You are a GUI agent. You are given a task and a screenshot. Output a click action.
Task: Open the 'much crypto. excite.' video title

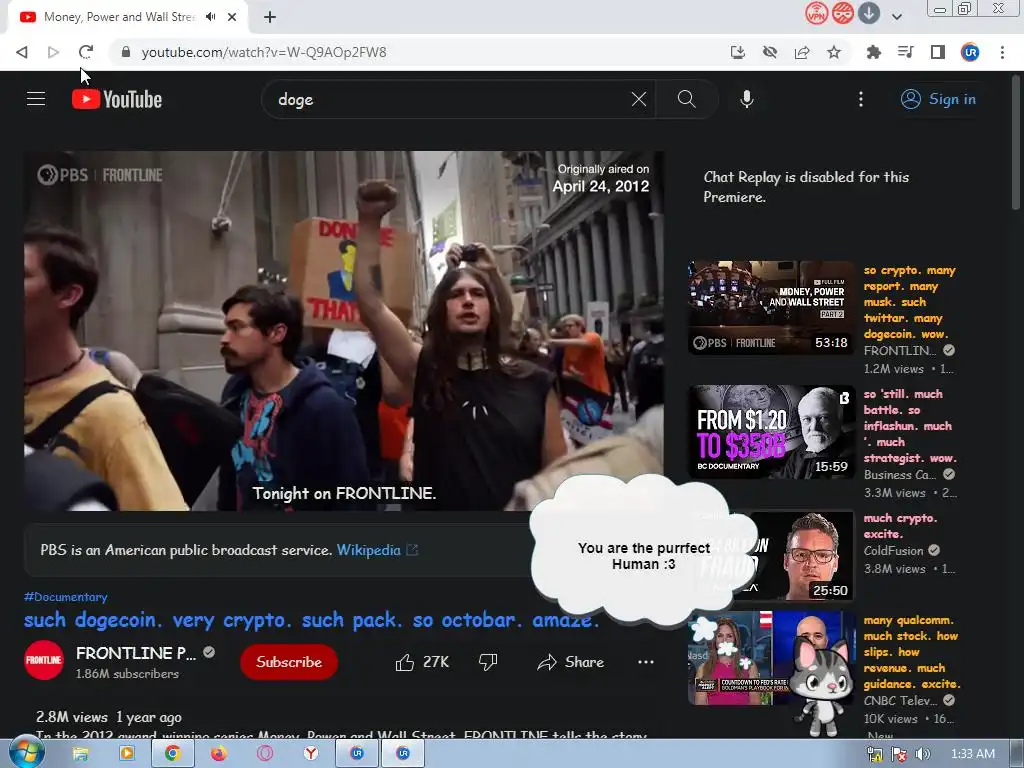click(x=900, y=526)
